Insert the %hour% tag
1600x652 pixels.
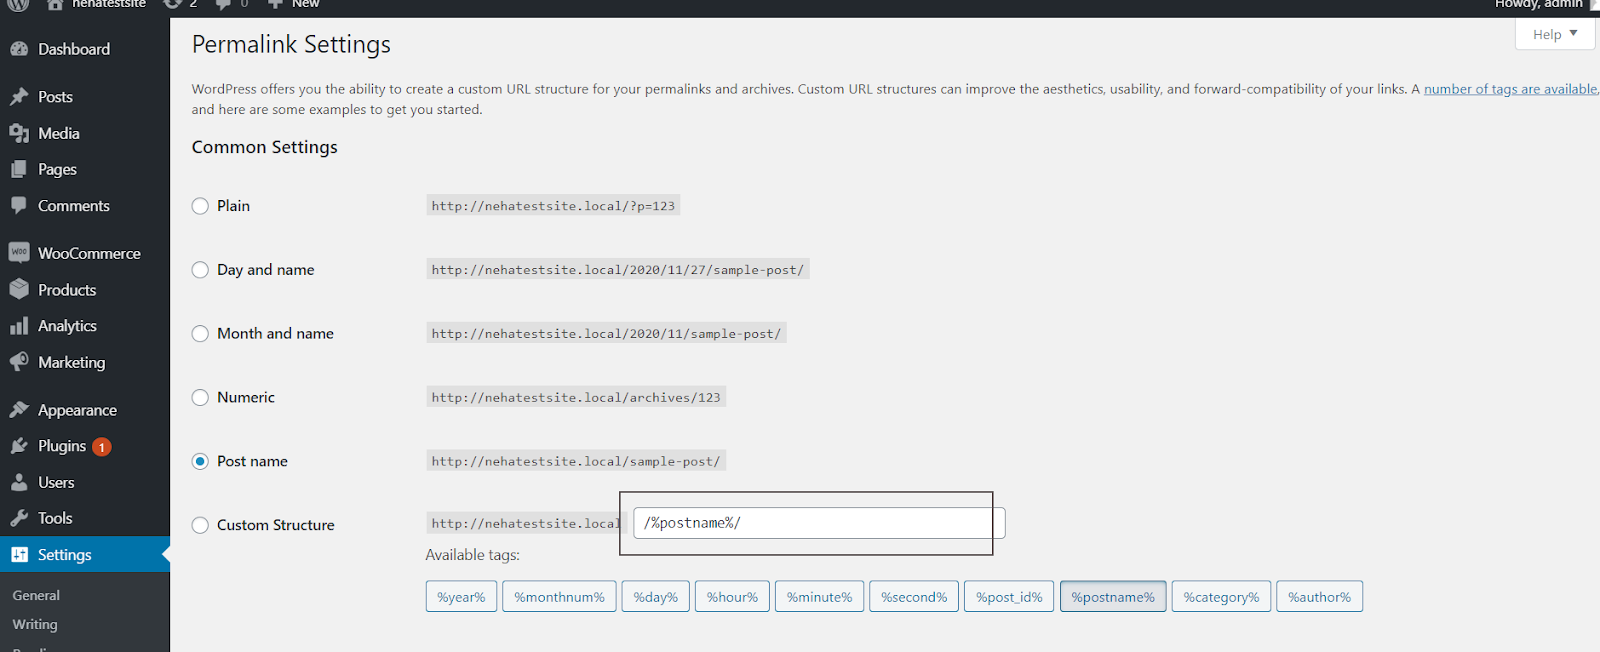(x=732, y=597)
